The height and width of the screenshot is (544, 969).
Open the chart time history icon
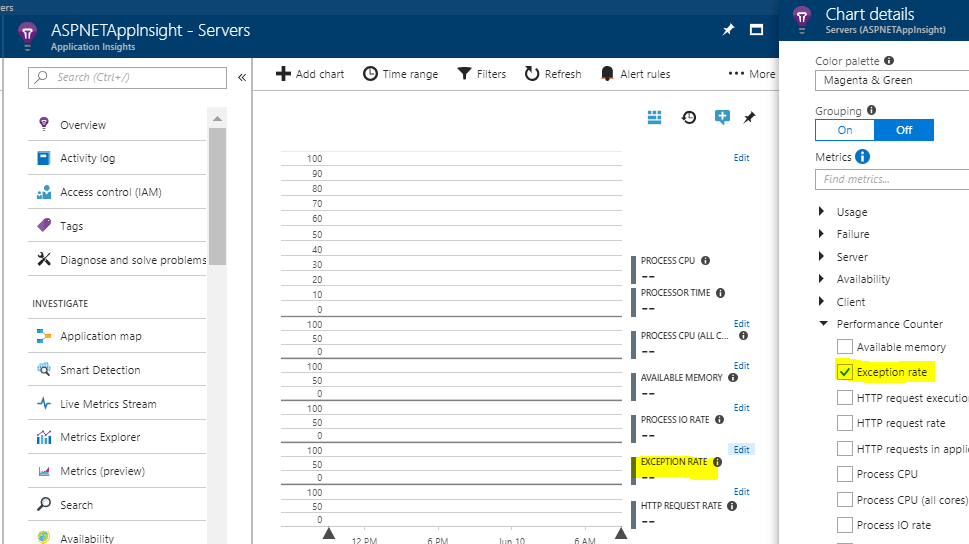coord(688,117)
